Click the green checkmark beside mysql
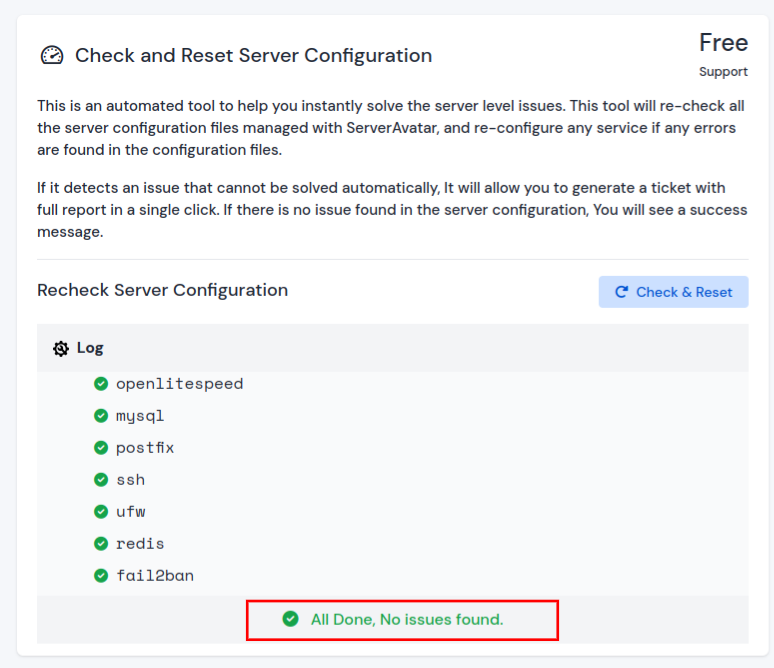This screenshot has width=774, height=668. click(101, 416)
